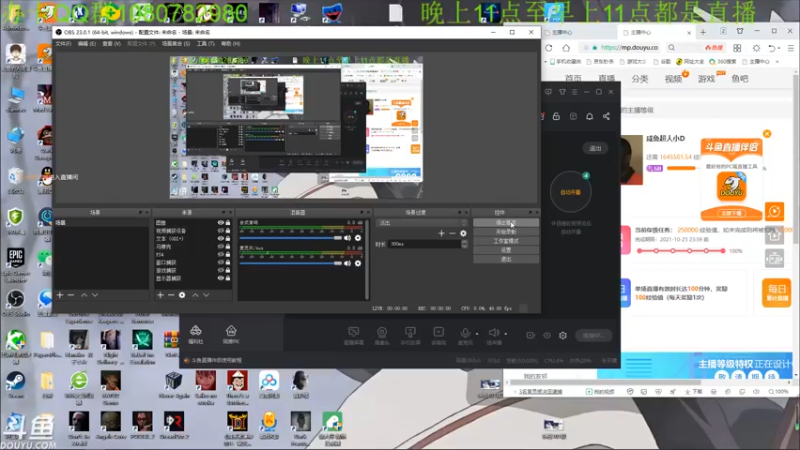
Task: Open 福利社 in Douyu companion
Action: click(195, 334)
